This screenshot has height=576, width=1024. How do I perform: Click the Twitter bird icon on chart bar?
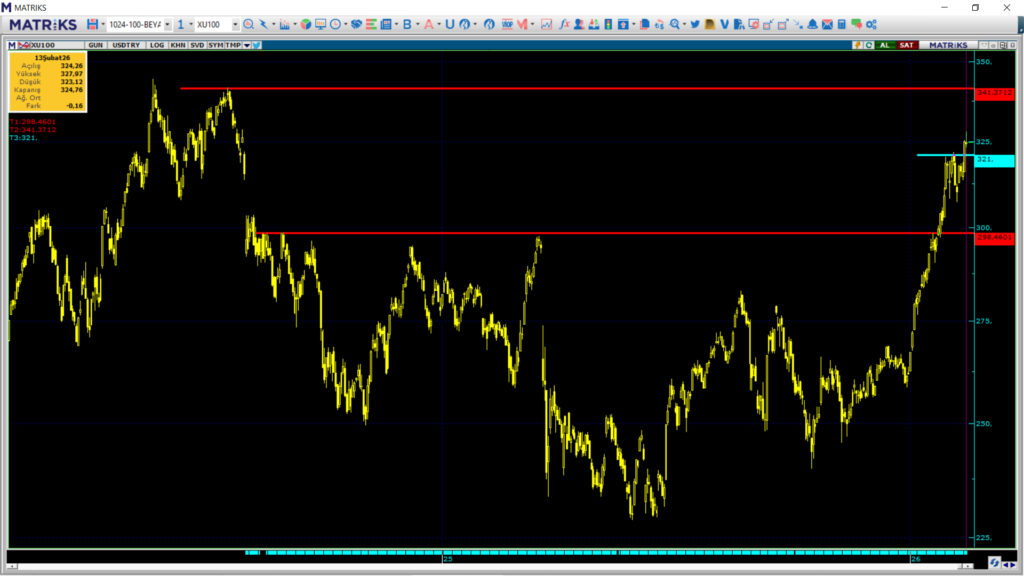257,45
